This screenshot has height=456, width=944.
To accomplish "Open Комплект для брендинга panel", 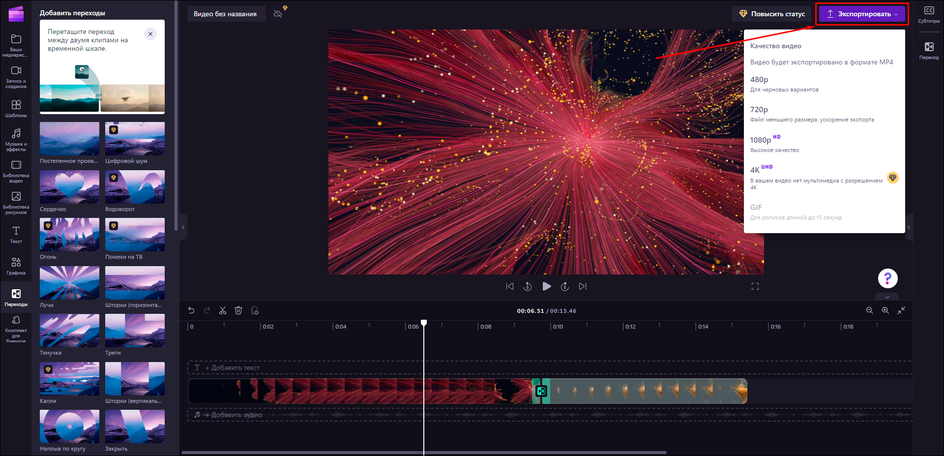I will pyautogui.click(x=16, y=328).
